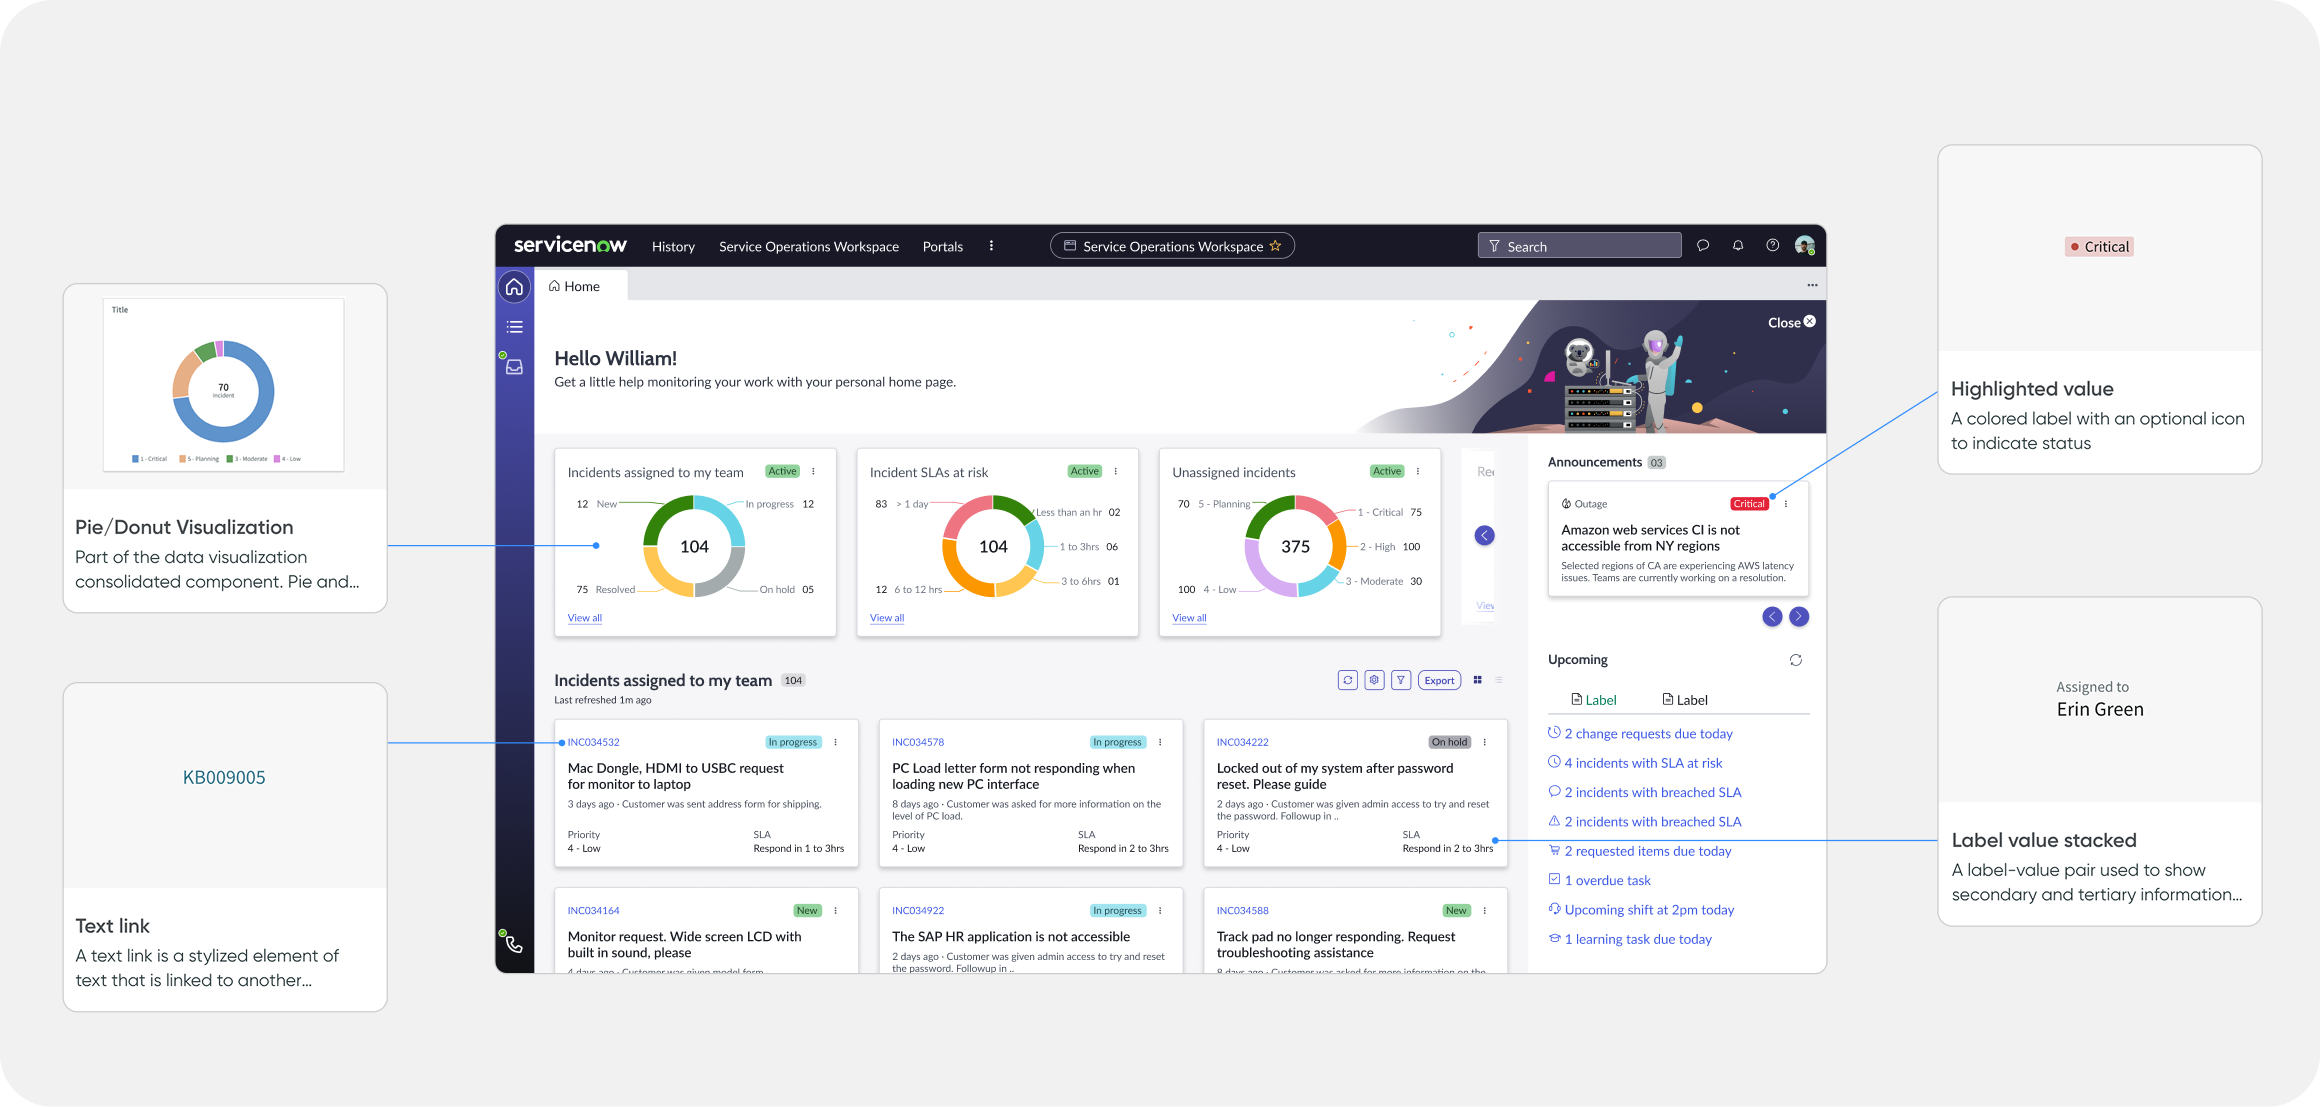The width and height of the screenshot is (2320, 1107).
Task: Select the first green Label tab in Upcoming
Action: pyautogui.click(x=1593, y=700)
